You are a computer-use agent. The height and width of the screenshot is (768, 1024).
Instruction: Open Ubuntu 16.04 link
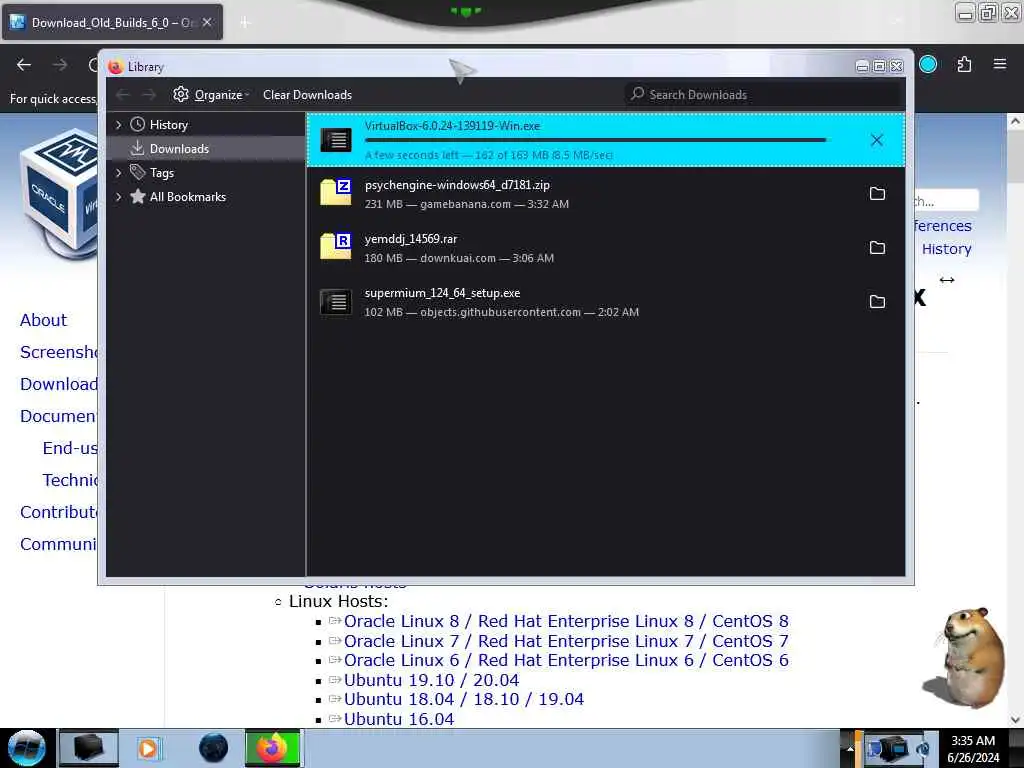(x=399, y=719)
